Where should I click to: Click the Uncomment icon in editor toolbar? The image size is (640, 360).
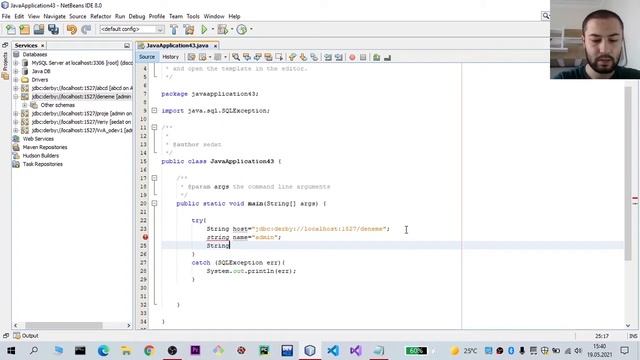pos(387,57)
